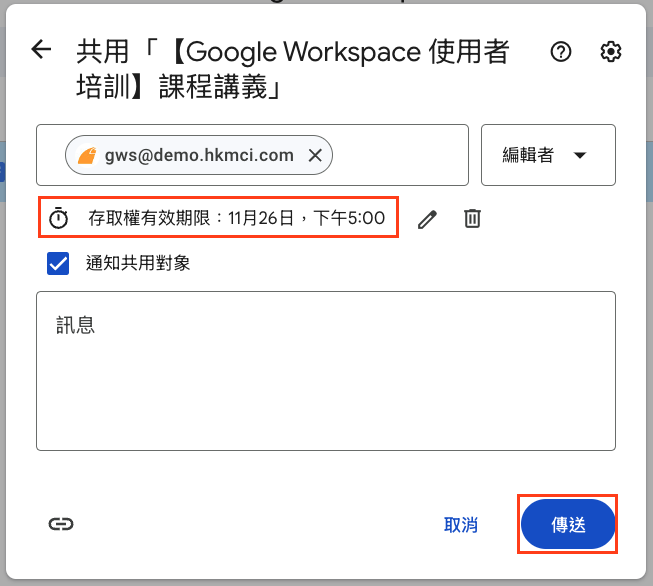Click the 取消 cancel button
The height and width of the screenshot is (586, 653).
pos(461,525)
